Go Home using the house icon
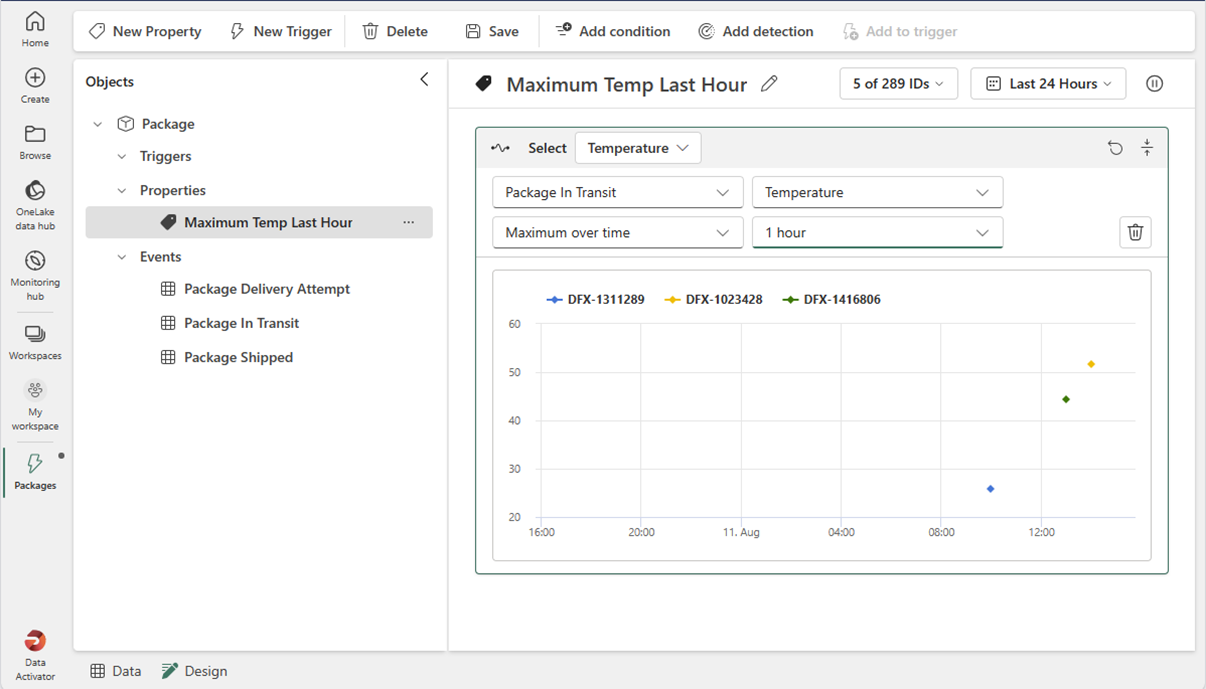Viewport: 1206px width, 689px height. [x=35, y=24]
